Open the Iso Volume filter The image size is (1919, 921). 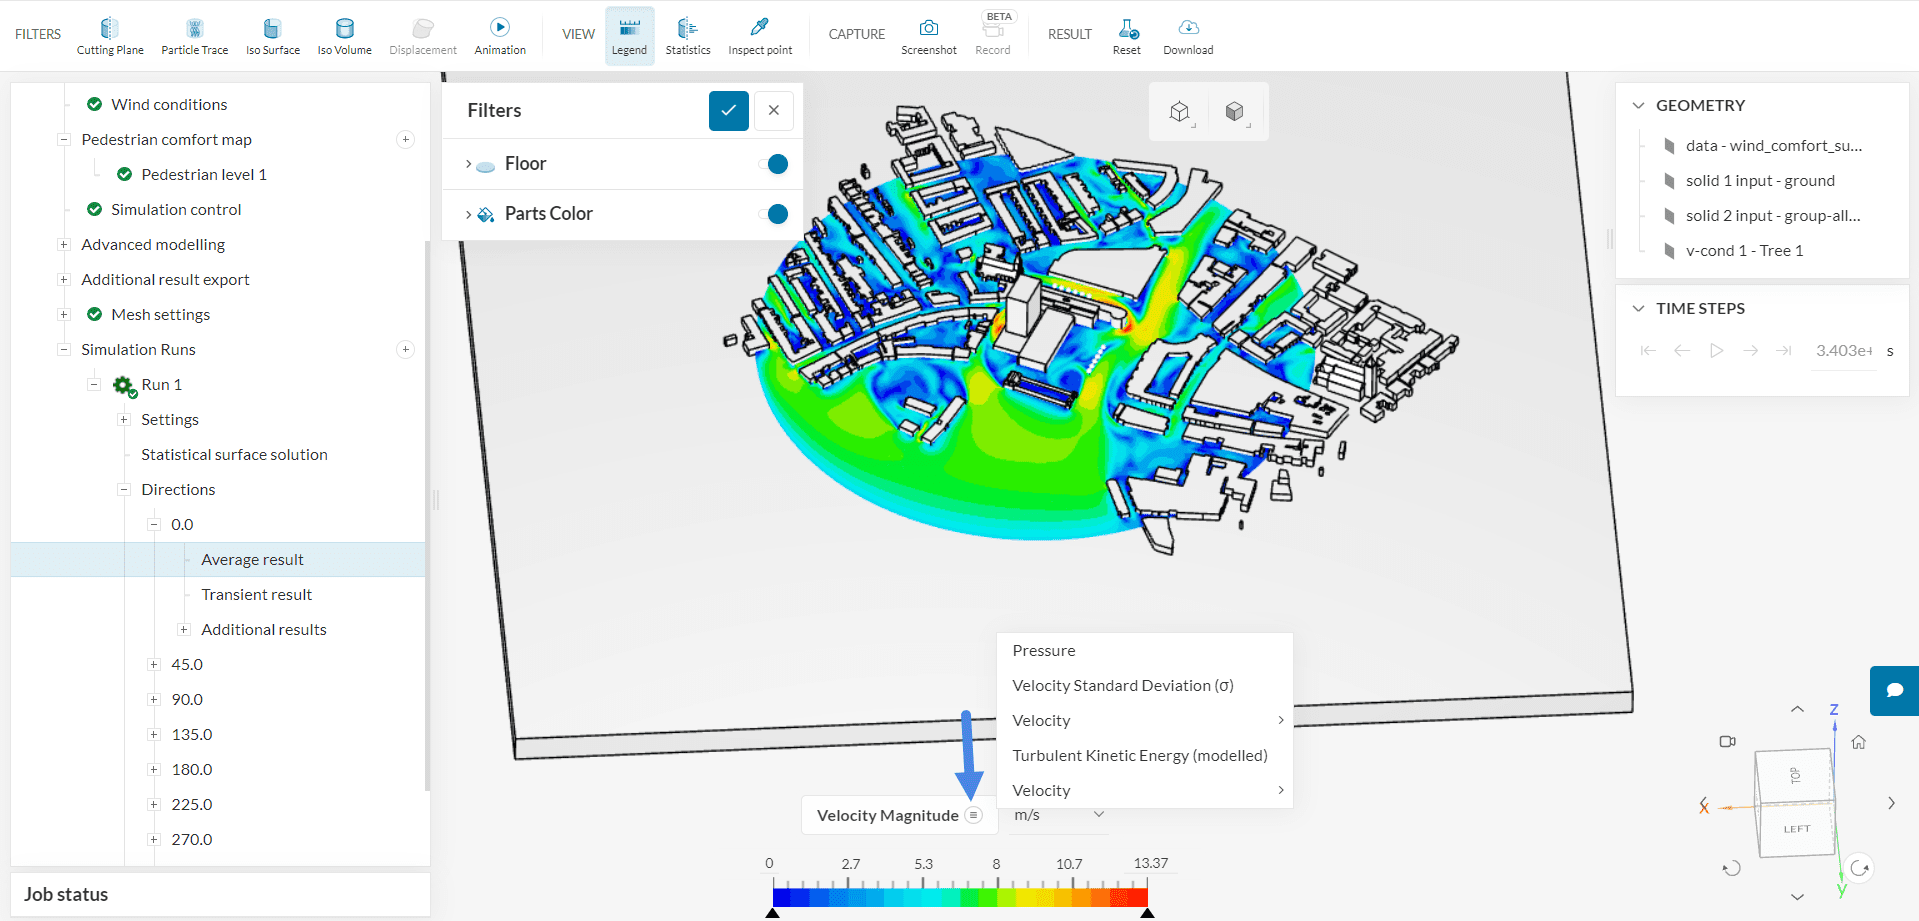coord(344,36)
